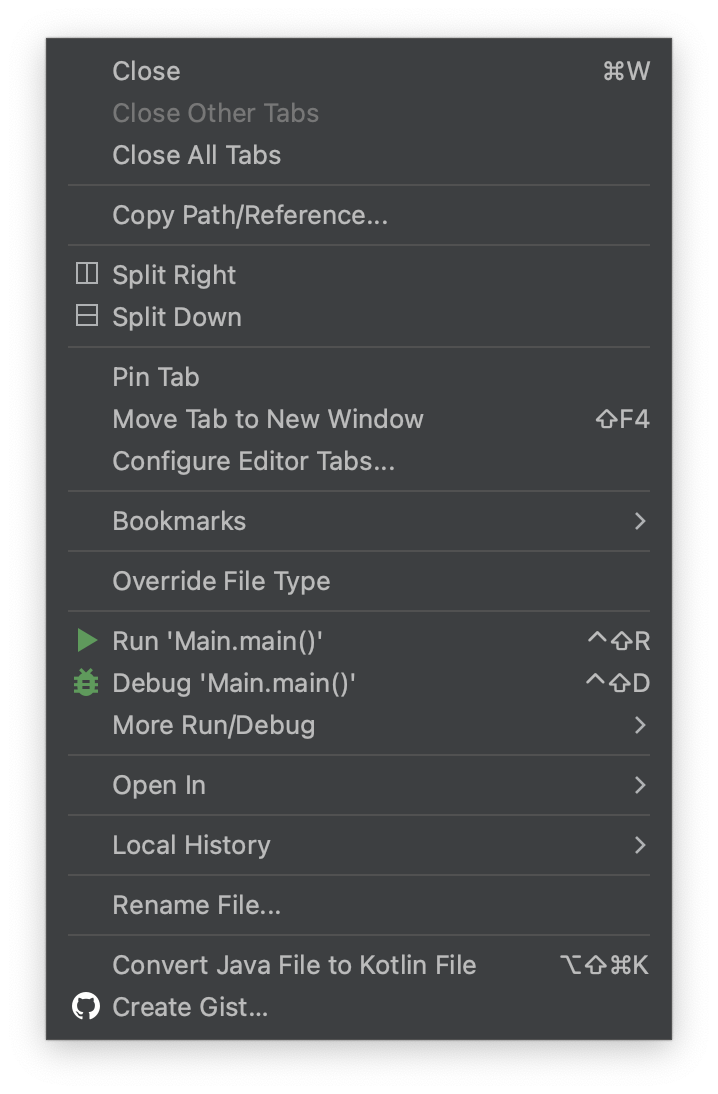Expand the Bookmarks submenu arrow
The width and height of the screenshot is (718, 1094).
(640, 521)
